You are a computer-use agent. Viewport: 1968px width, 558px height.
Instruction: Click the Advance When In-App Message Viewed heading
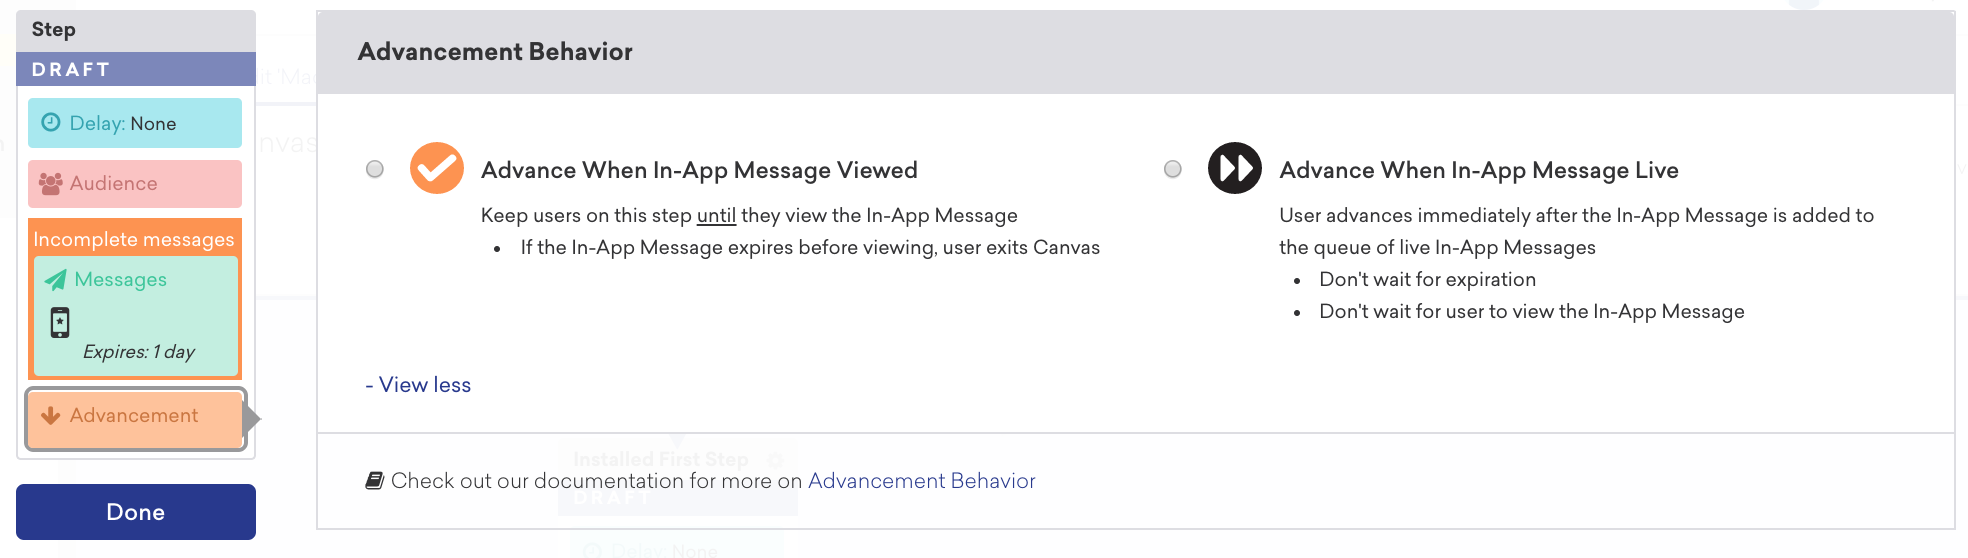click(699, 170)
